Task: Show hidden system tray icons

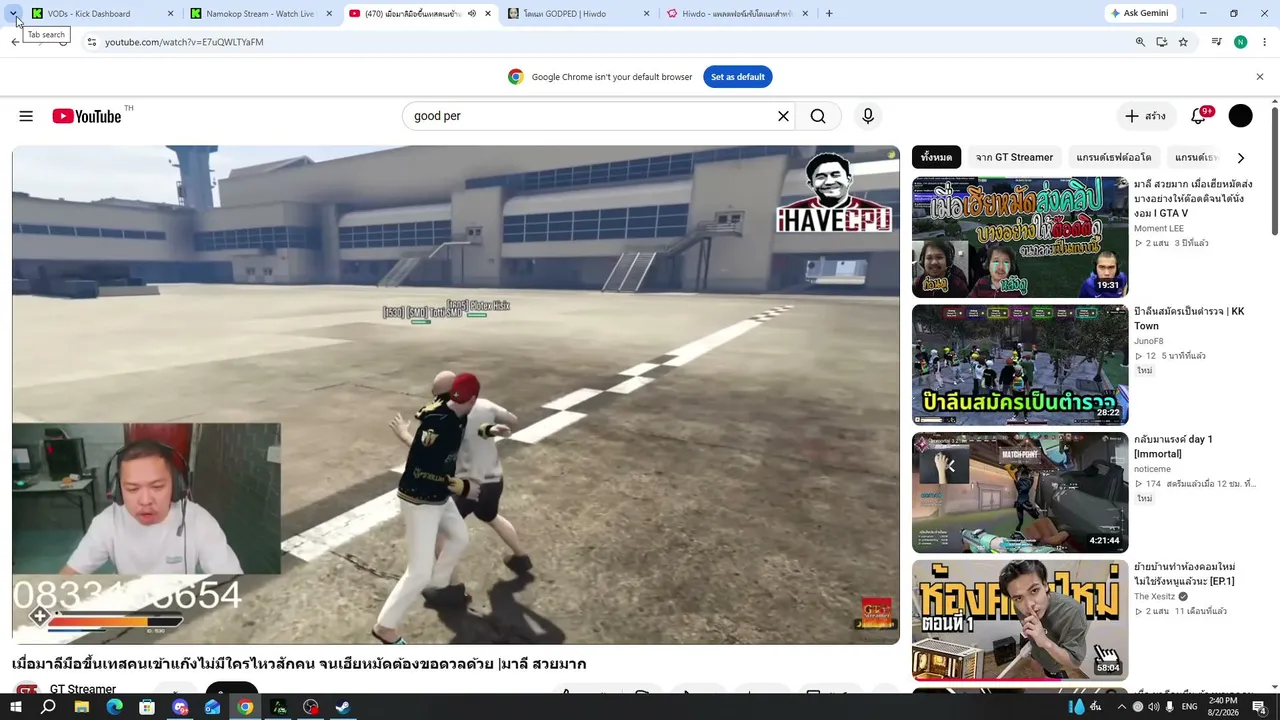Action: (x=1121, y=707)
